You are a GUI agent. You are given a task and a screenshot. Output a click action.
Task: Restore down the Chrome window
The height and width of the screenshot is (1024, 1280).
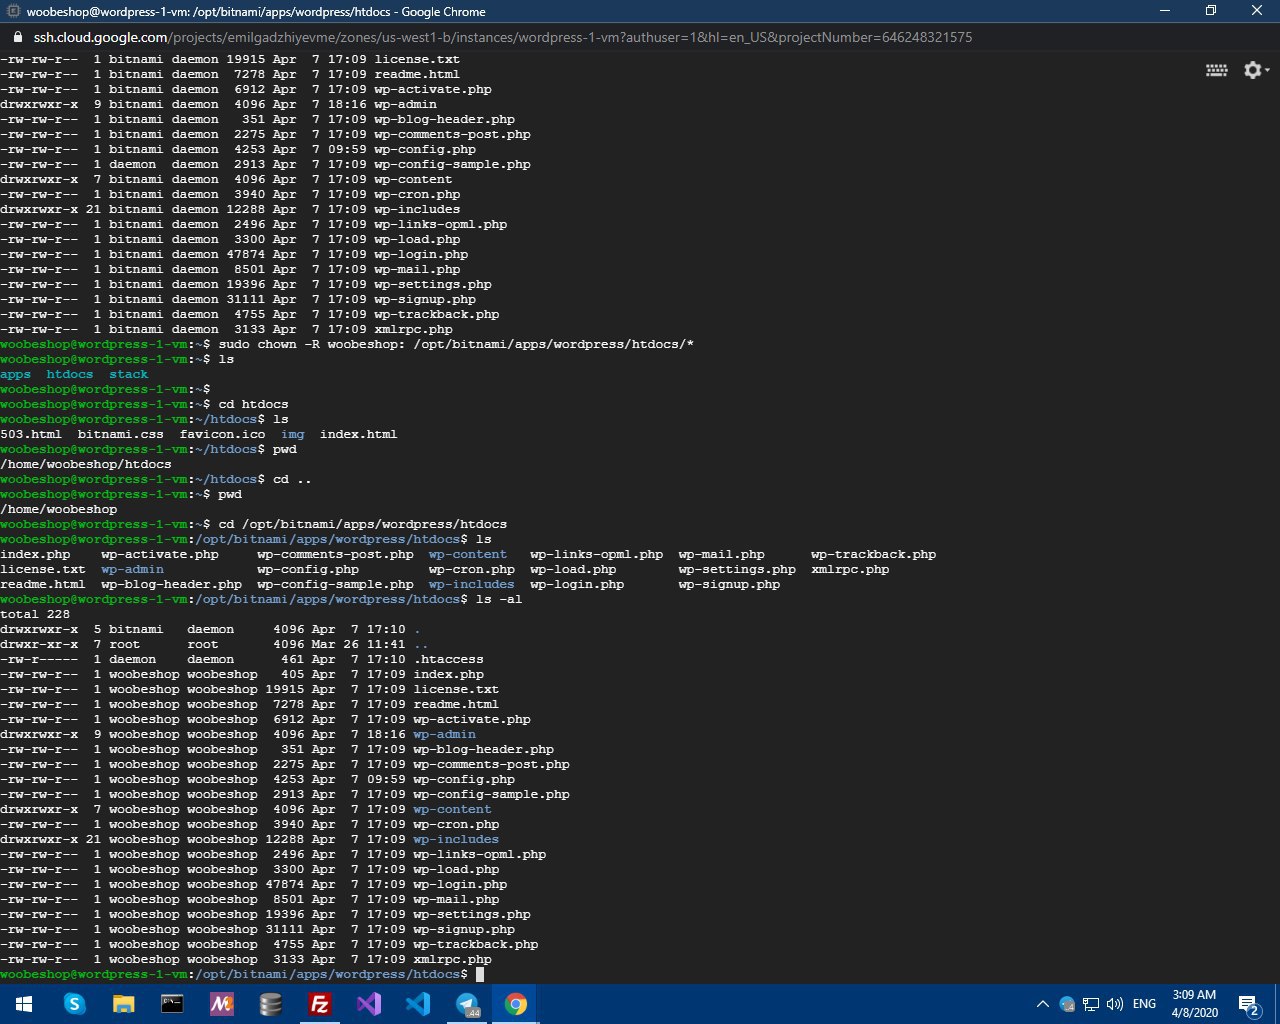(1211, 11)
